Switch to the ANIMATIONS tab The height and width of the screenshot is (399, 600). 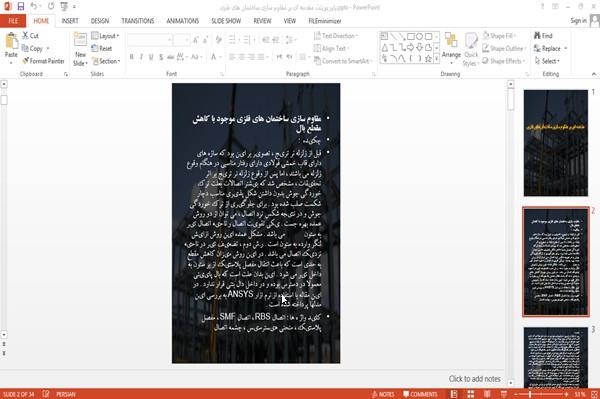[183, 21]
